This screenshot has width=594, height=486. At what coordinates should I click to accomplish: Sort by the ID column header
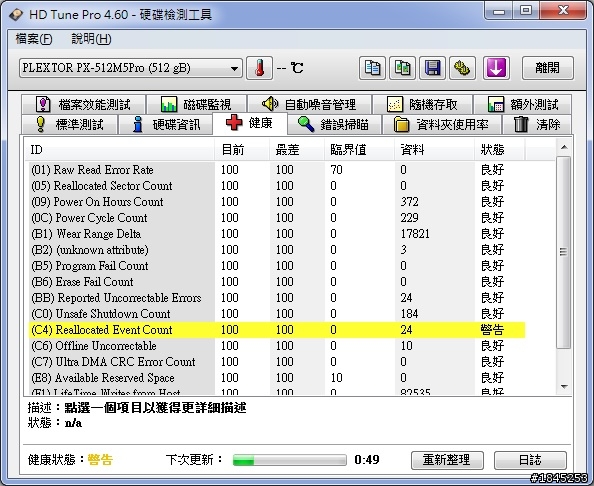pyautogui.click(x=120, y=150)
